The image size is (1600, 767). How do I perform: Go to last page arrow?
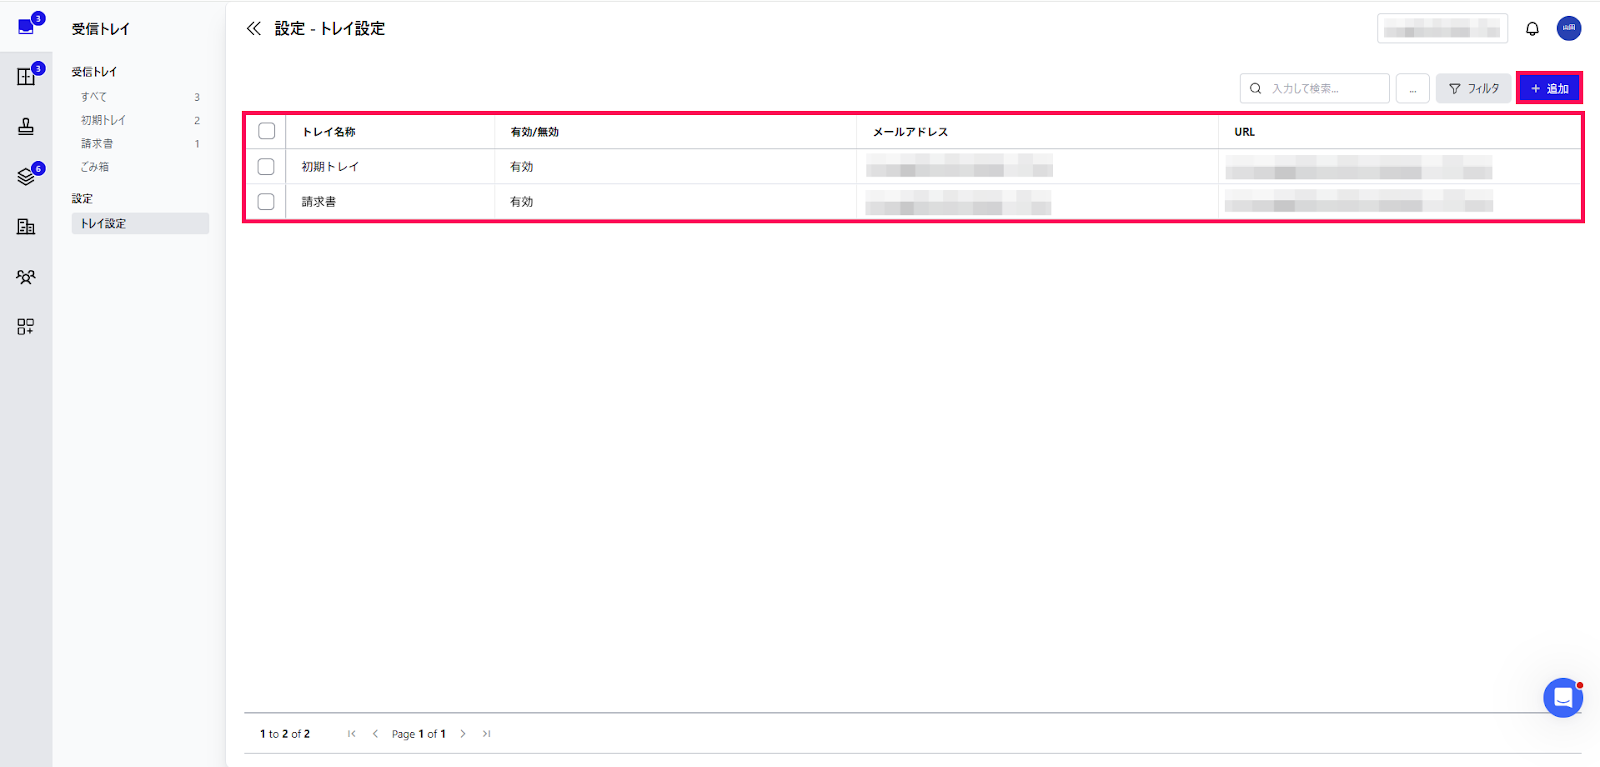(487, 734)
